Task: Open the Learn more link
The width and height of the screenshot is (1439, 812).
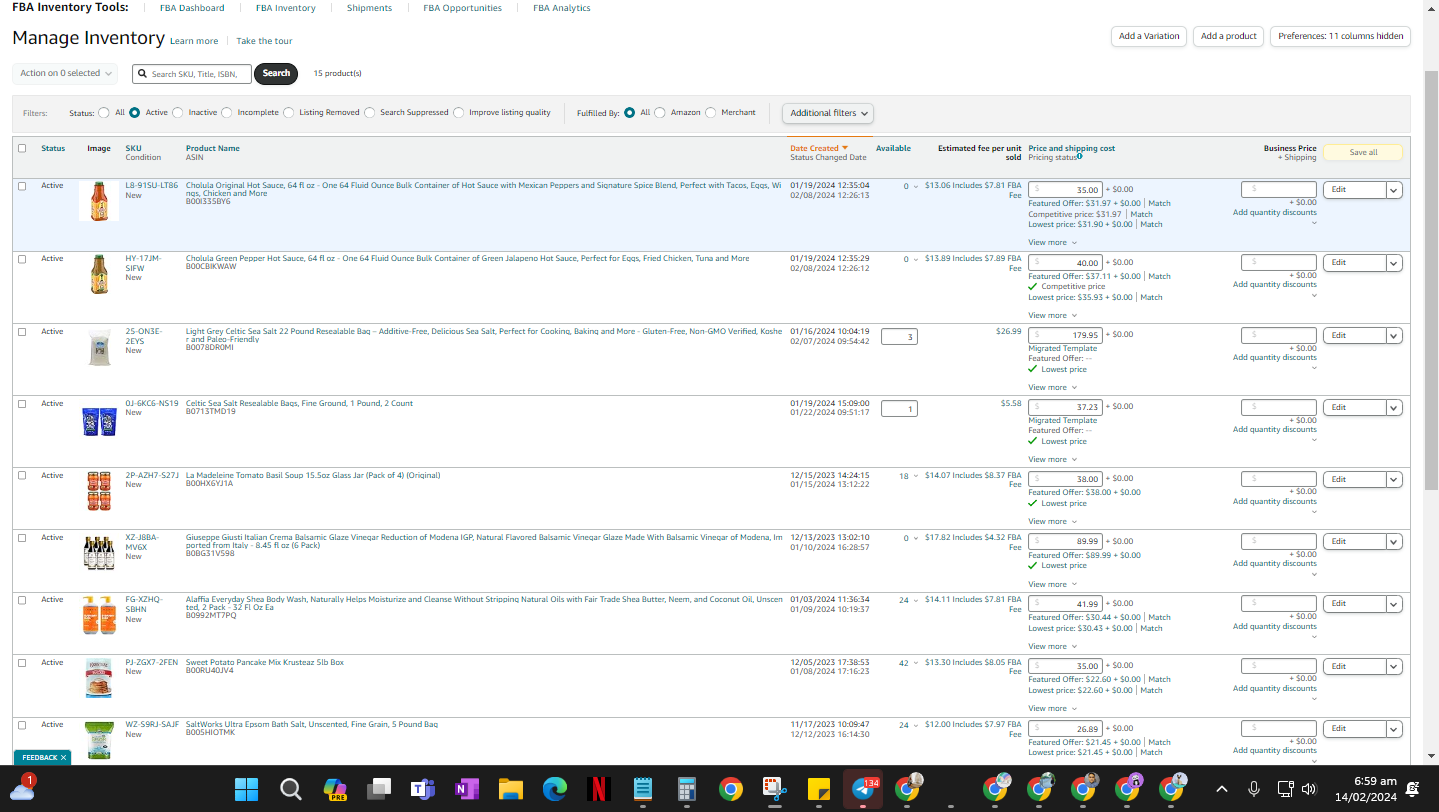Action: pos(194,41)
